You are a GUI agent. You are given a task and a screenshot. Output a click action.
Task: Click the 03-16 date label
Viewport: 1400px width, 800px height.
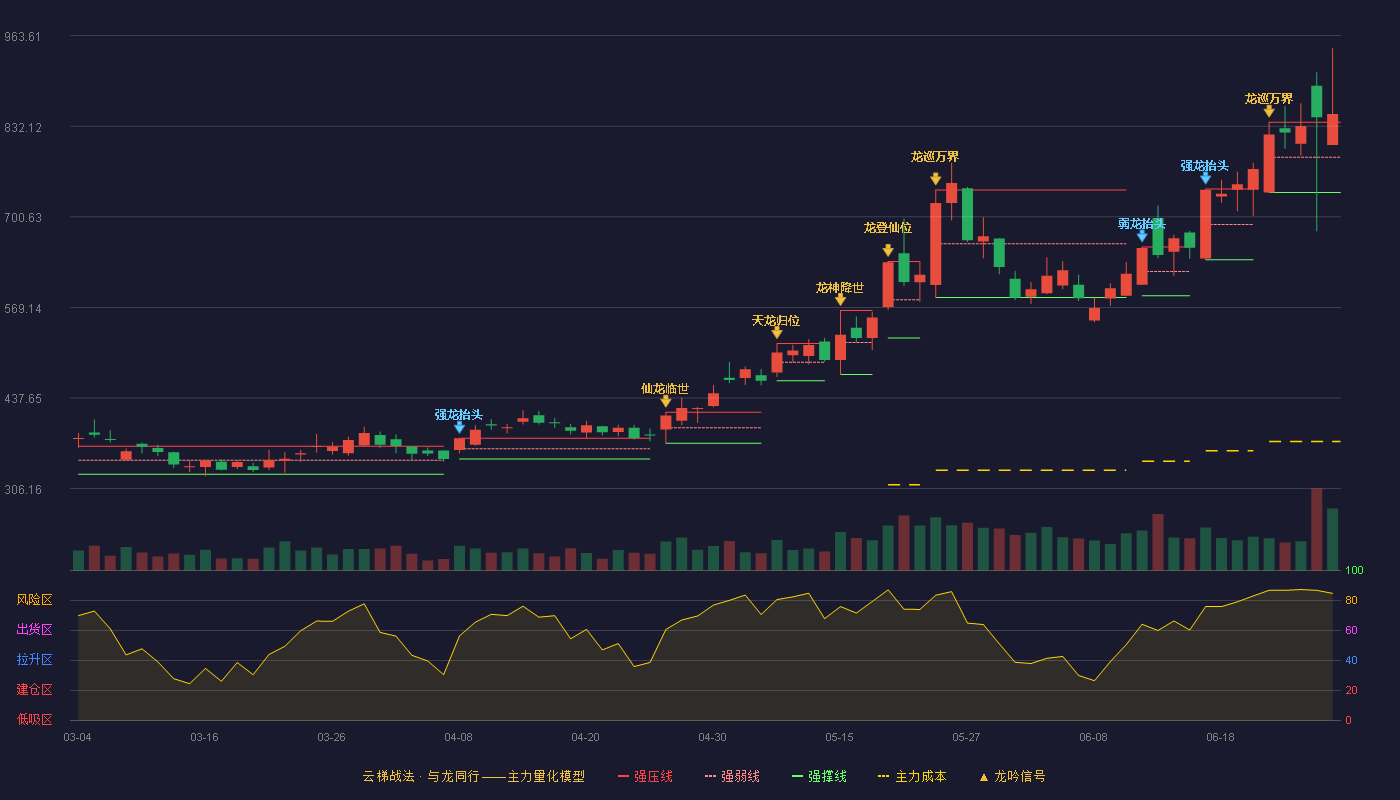coord(204,737)
